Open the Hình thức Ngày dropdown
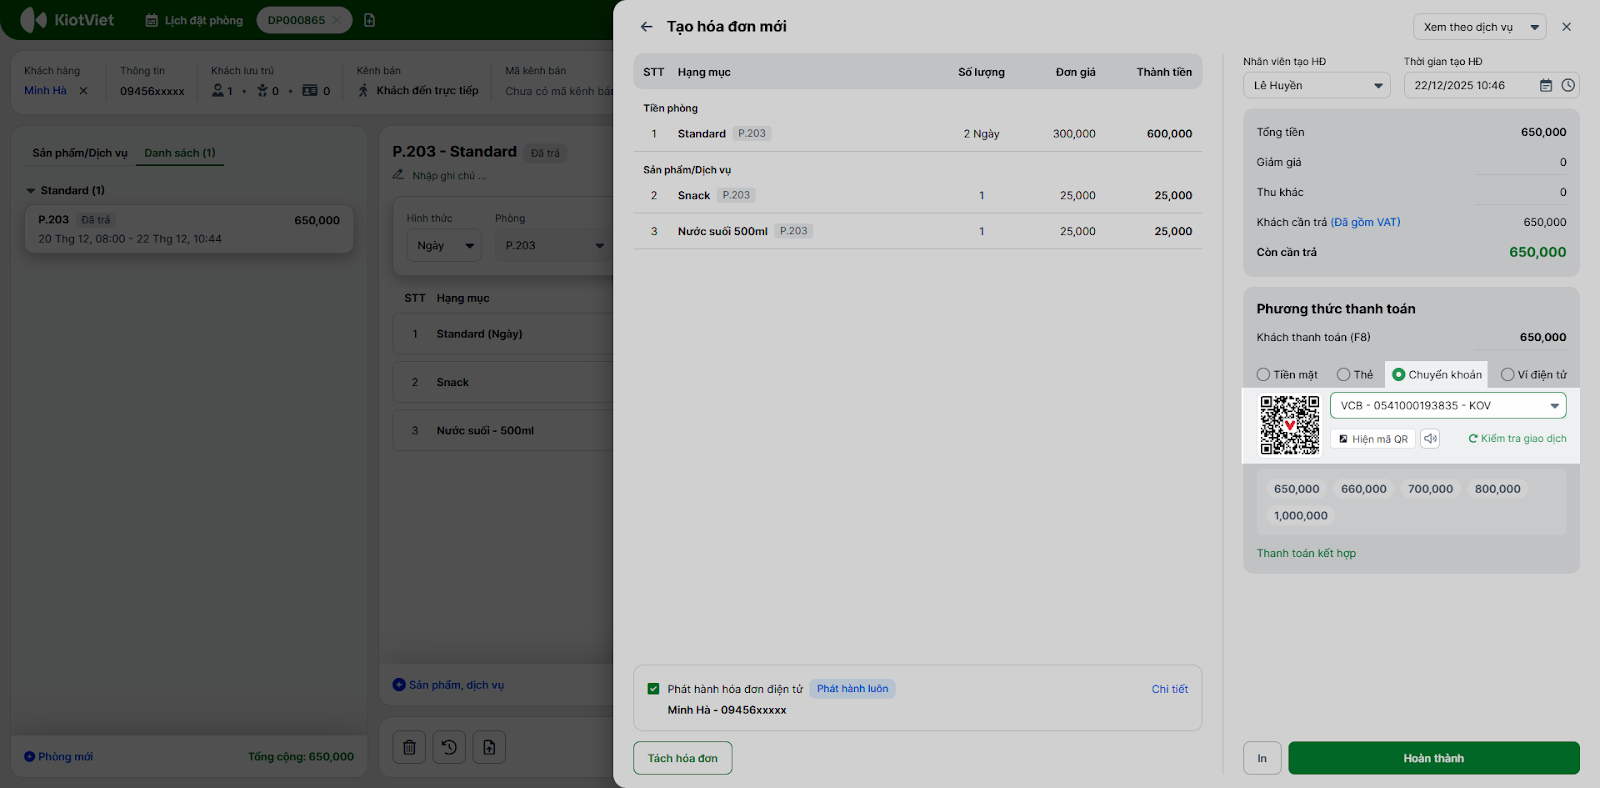Image resolution: width=1600 pixels, height=788 pixels. coord(444,246)
